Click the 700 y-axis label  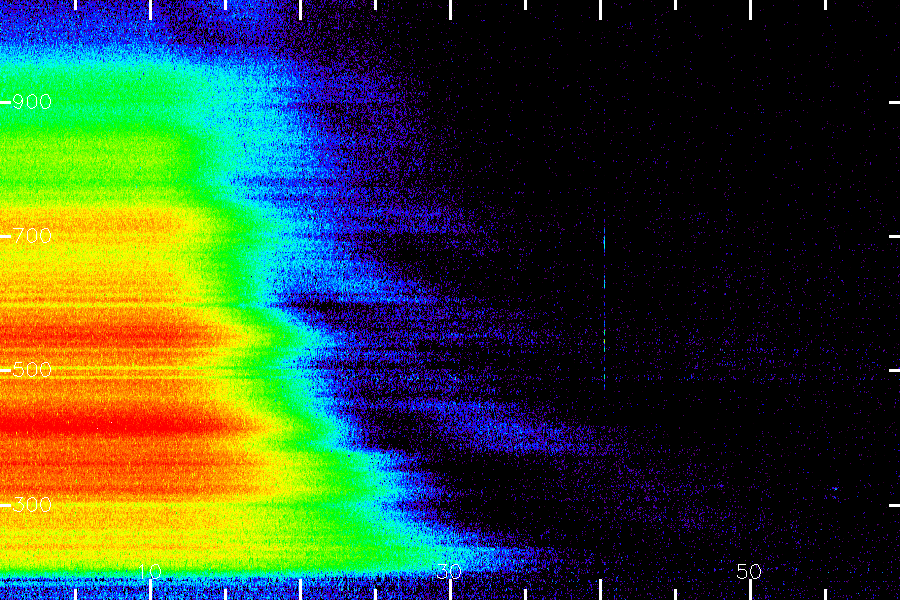32,236
